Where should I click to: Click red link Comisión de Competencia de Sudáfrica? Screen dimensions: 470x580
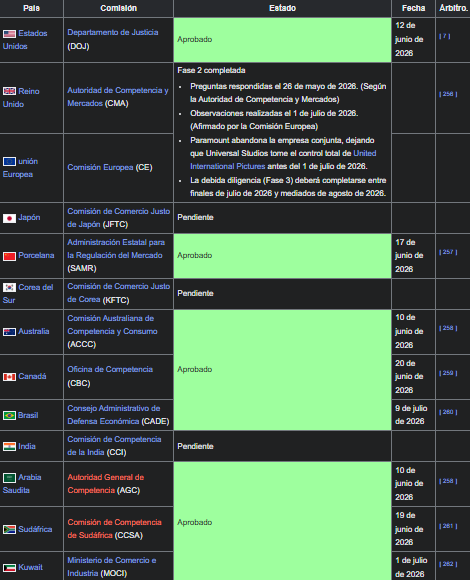tap(114, 529)
